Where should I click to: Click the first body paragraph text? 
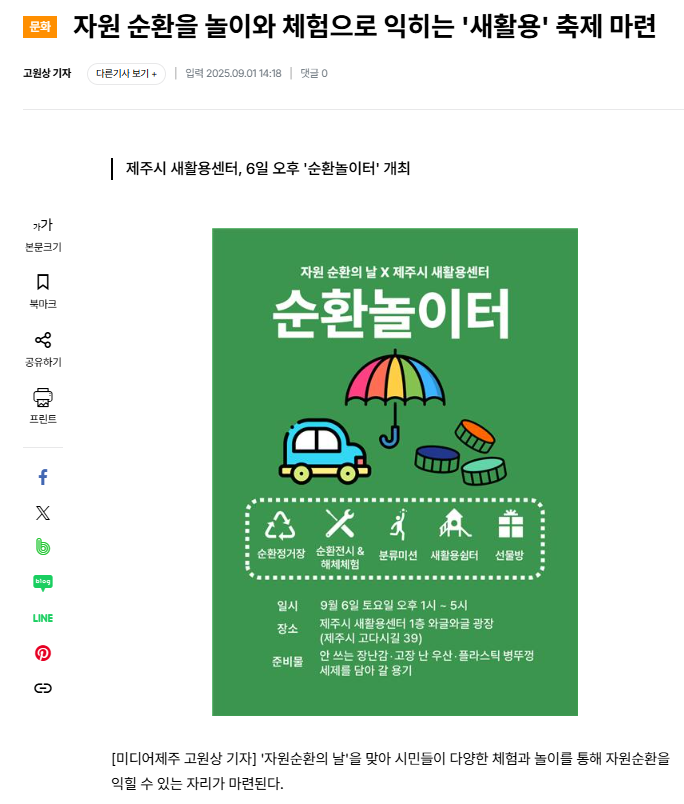391,771
